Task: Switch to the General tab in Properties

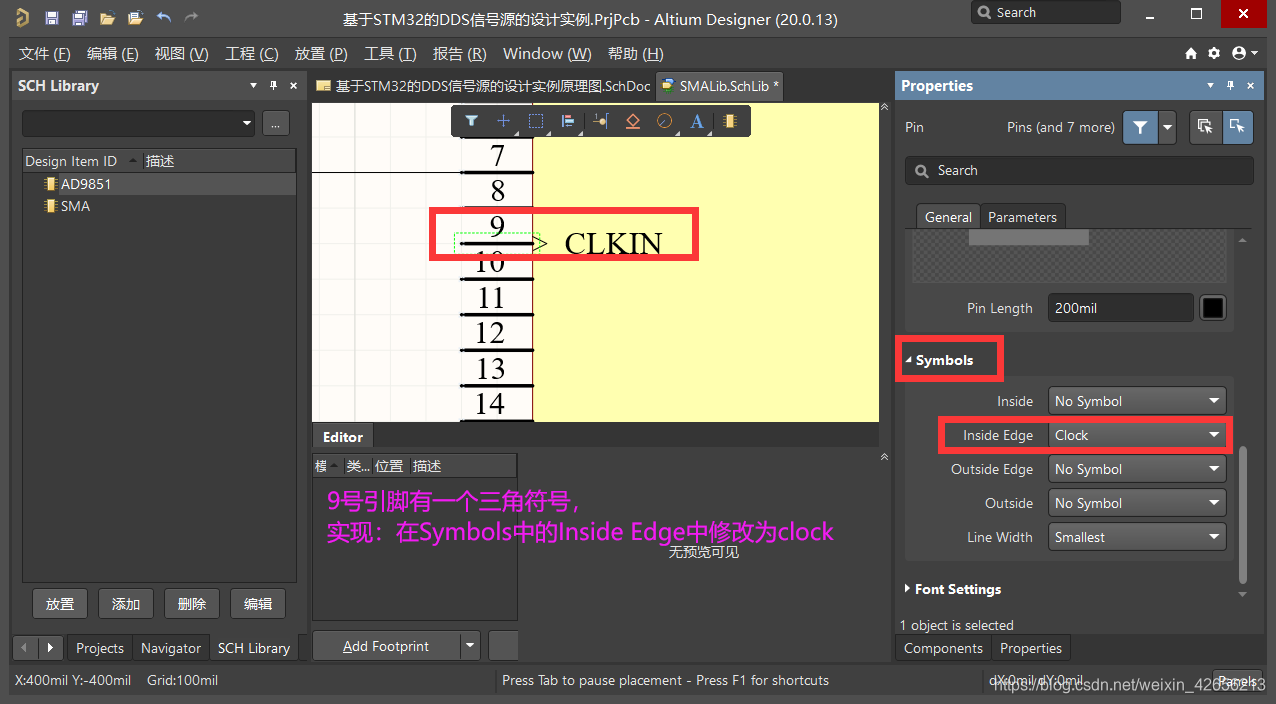Action: 948,217
